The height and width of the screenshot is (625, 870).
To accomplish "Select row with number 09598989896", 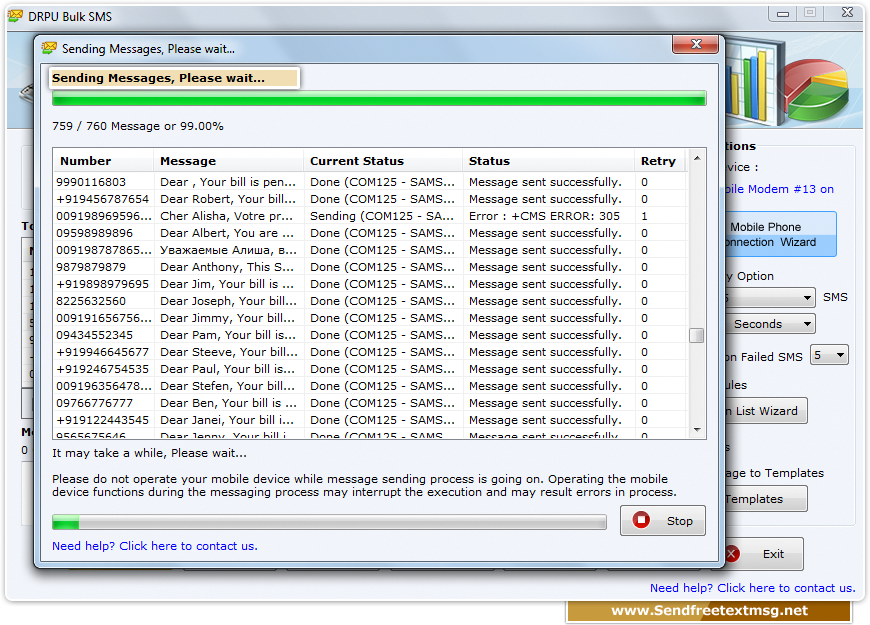I will click(x=371, y=233).
